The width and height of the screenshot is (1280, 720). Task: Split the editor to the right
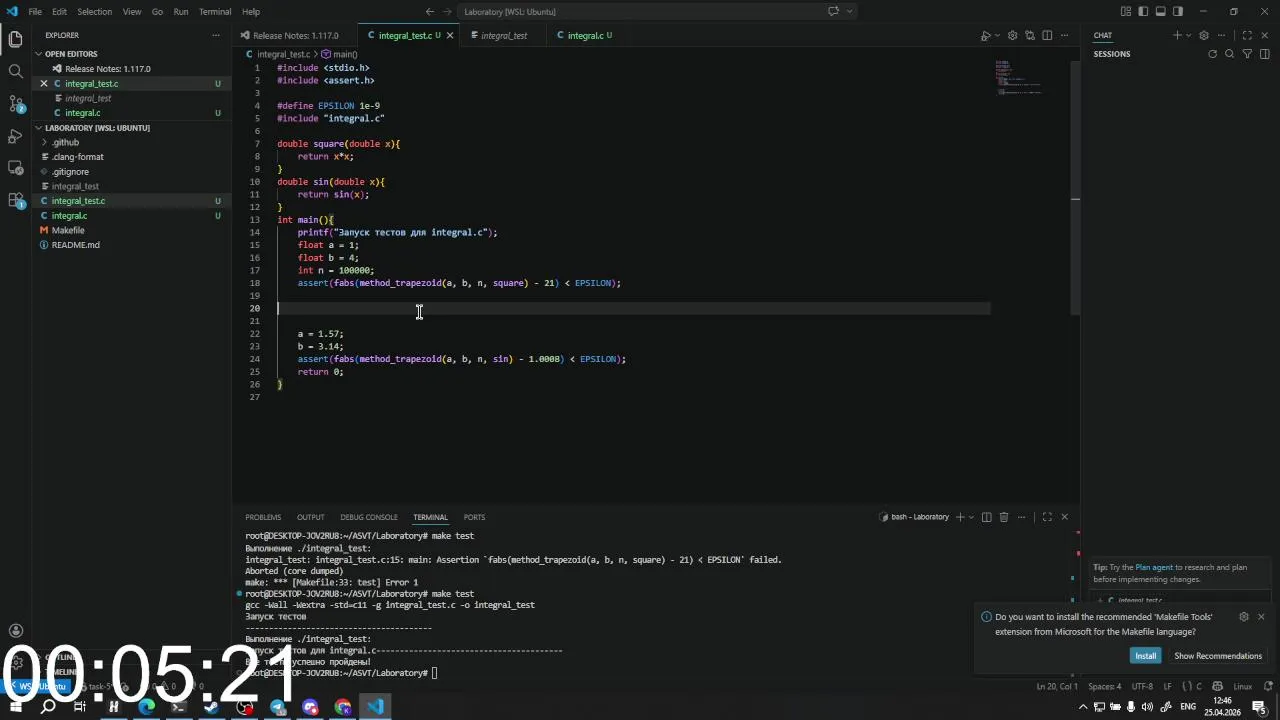(x=1047, y=35)
